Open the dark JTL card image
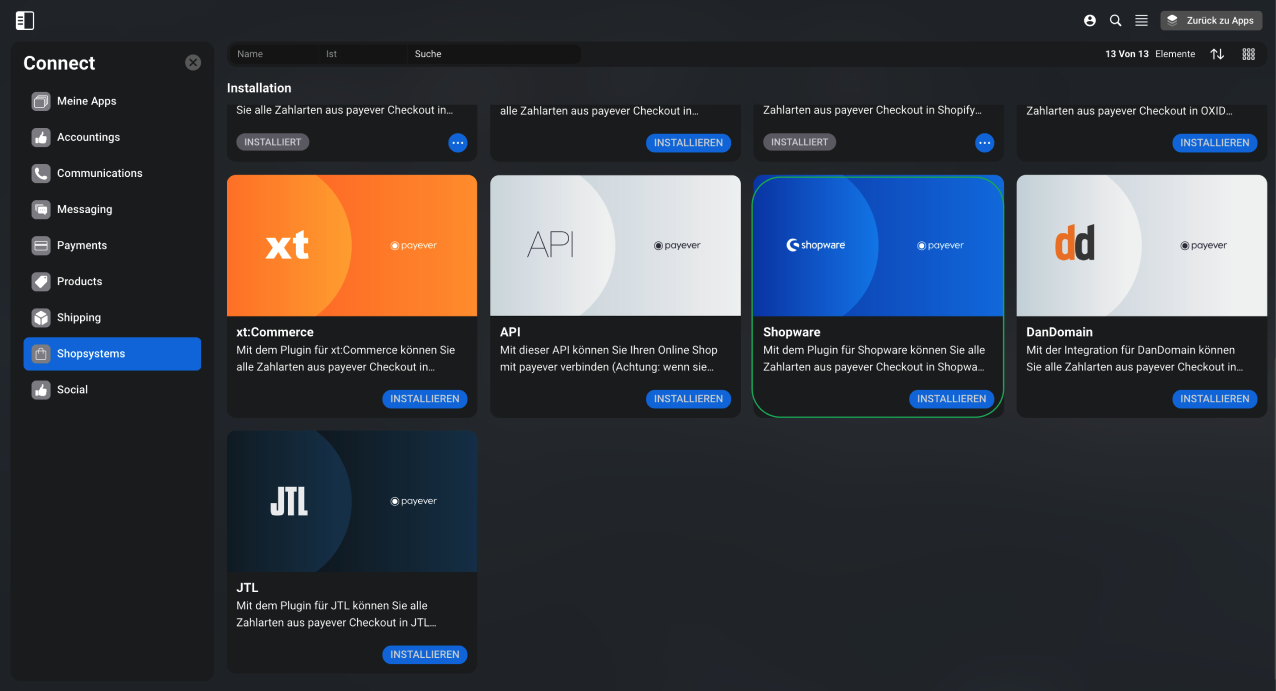Screen dimensions: 1276x691 tap(352, 501)
